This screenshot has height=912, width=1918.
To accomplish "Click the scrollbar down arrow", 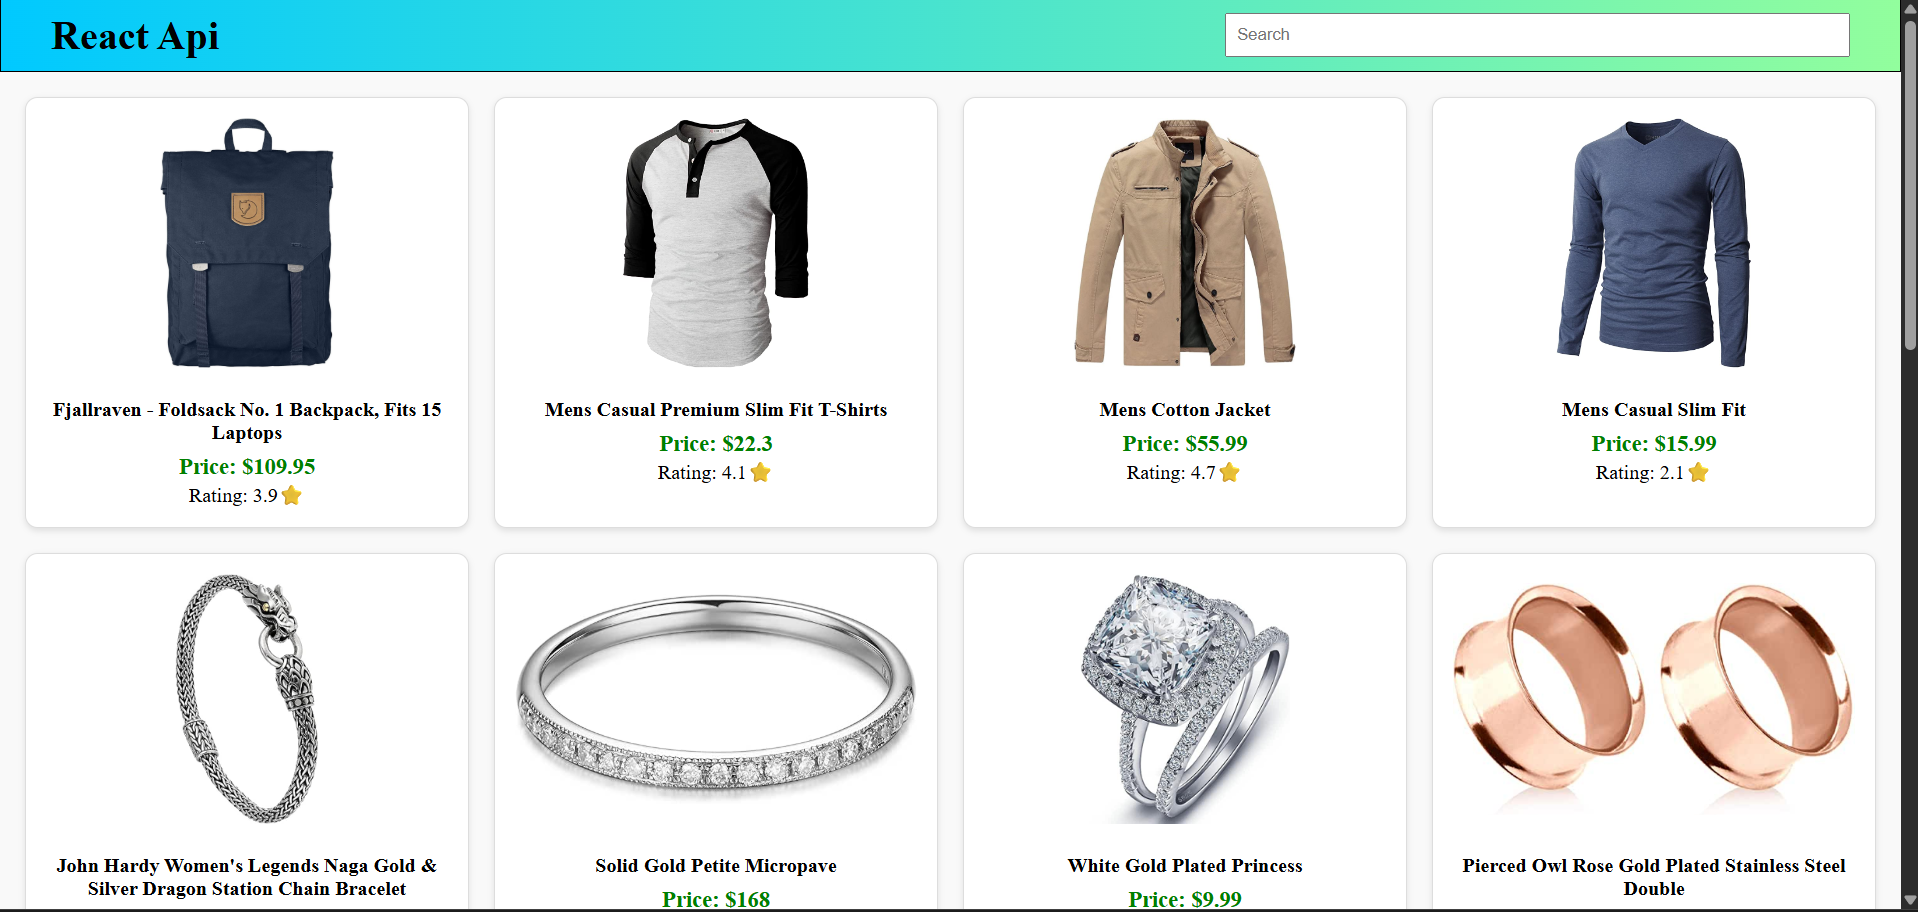I will coord(1910,900).
